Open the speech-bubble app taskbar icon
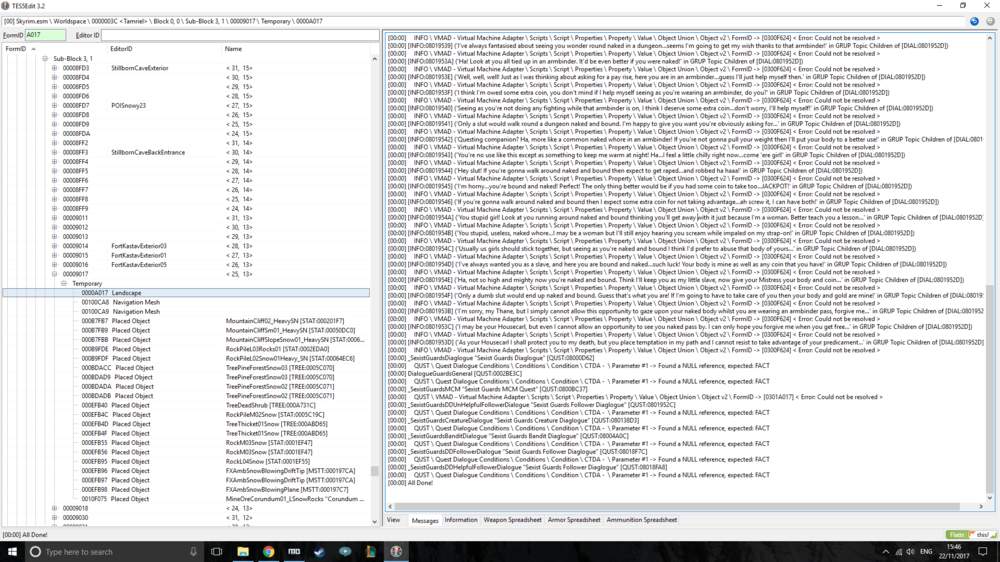 [x=345, y=551]
